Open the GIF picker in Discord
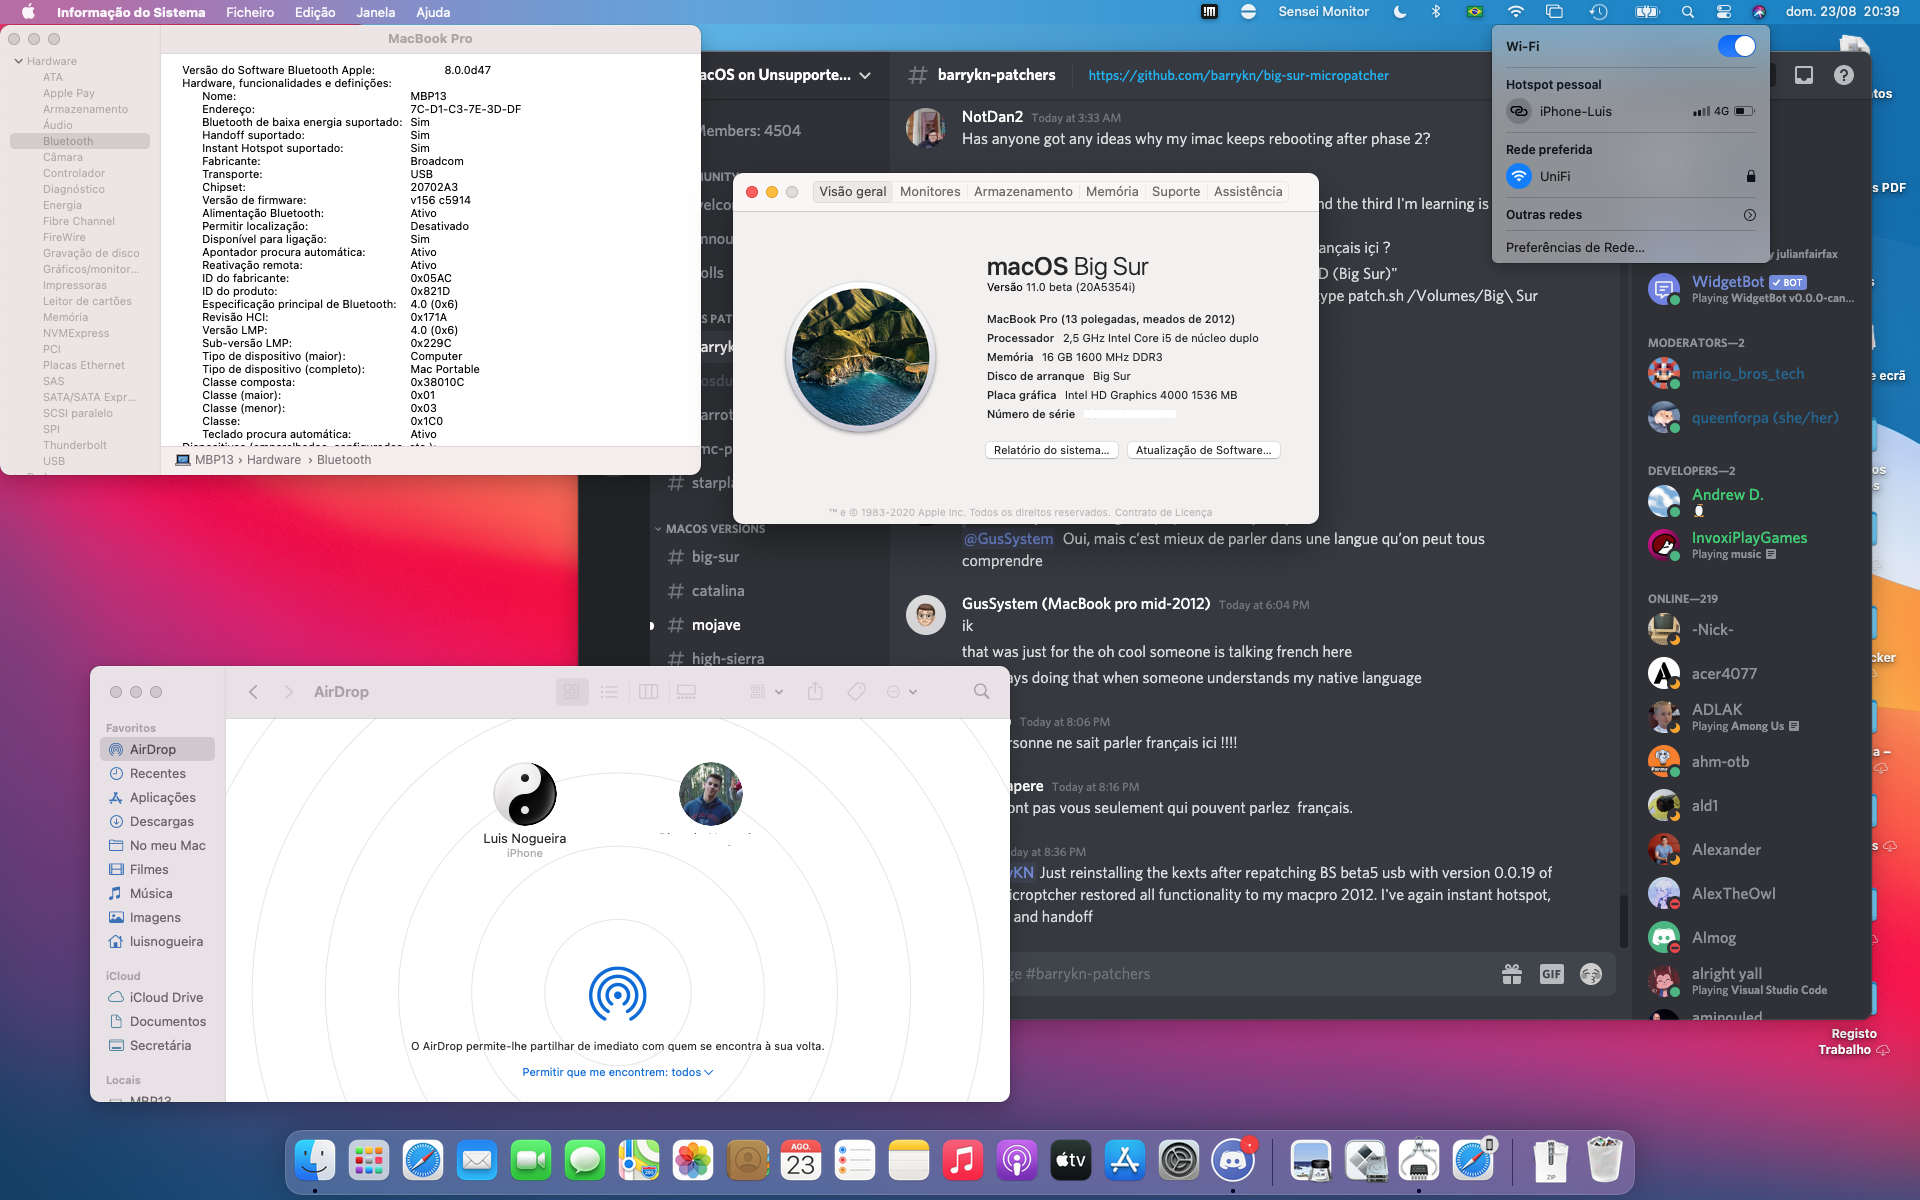1920x1200 pixels. click(1551, 974)
